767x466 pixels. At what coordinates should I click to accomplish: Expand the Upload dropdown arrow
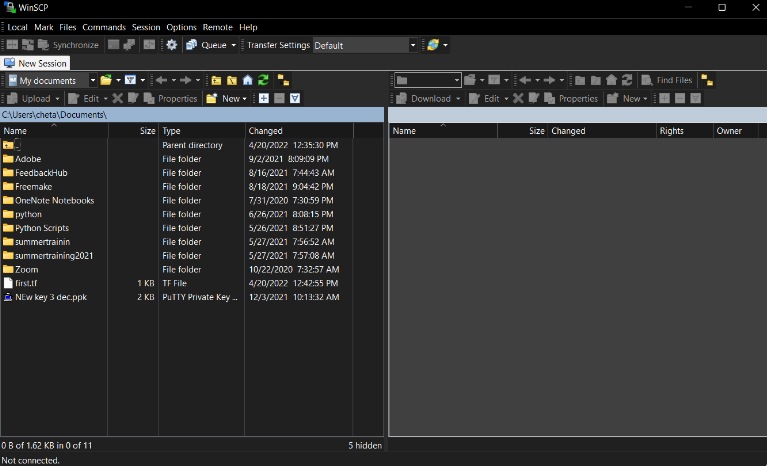[x=57, y=99]
